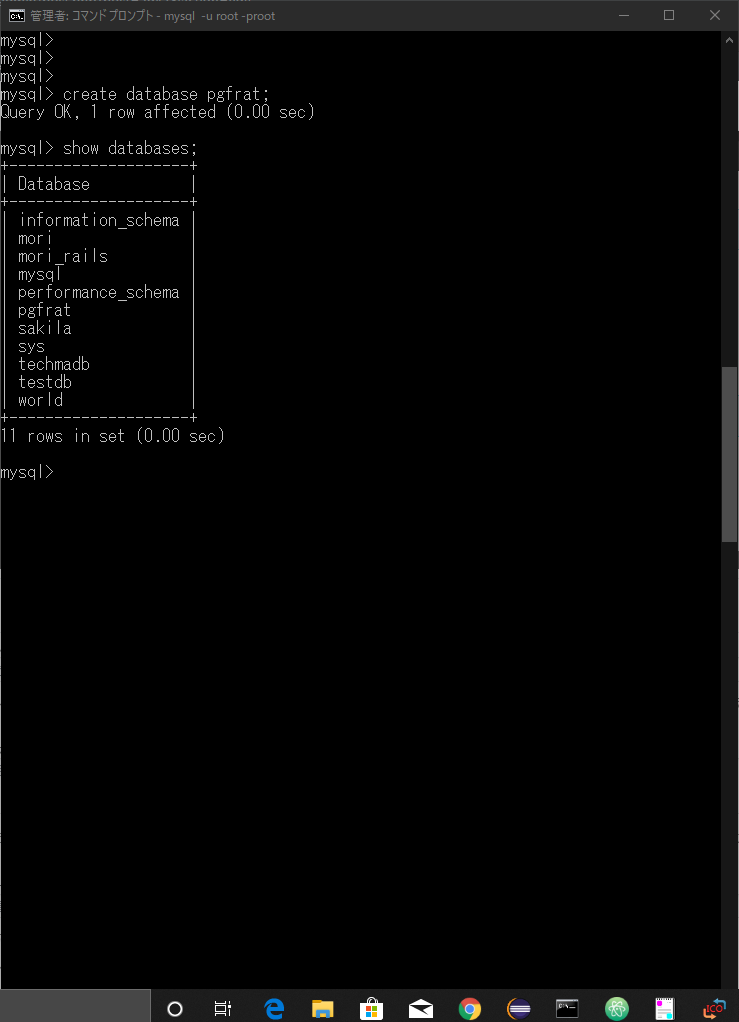The width and height of the screenshot is (739, 1022).
Task: Click at the last mysql> prompt line
Action: pos(27,471)
